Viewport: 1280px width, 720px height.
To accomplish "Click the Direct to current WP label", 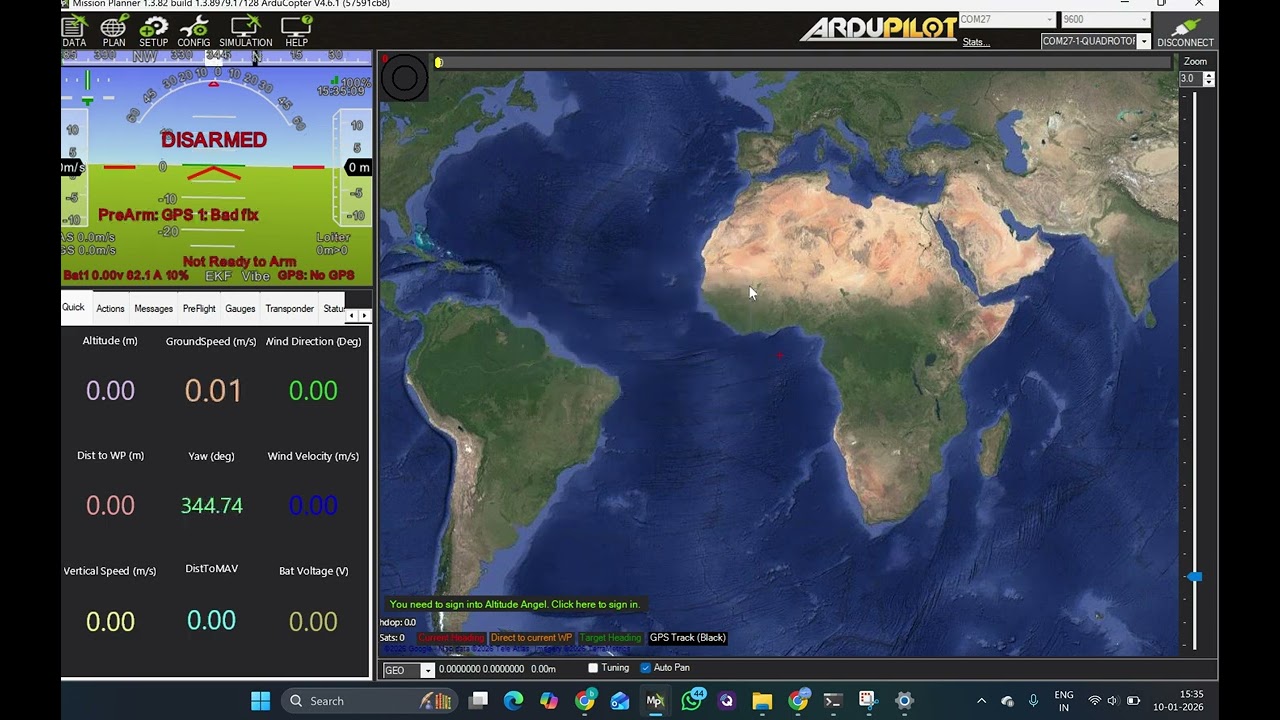I will click(x=531, y=638).
